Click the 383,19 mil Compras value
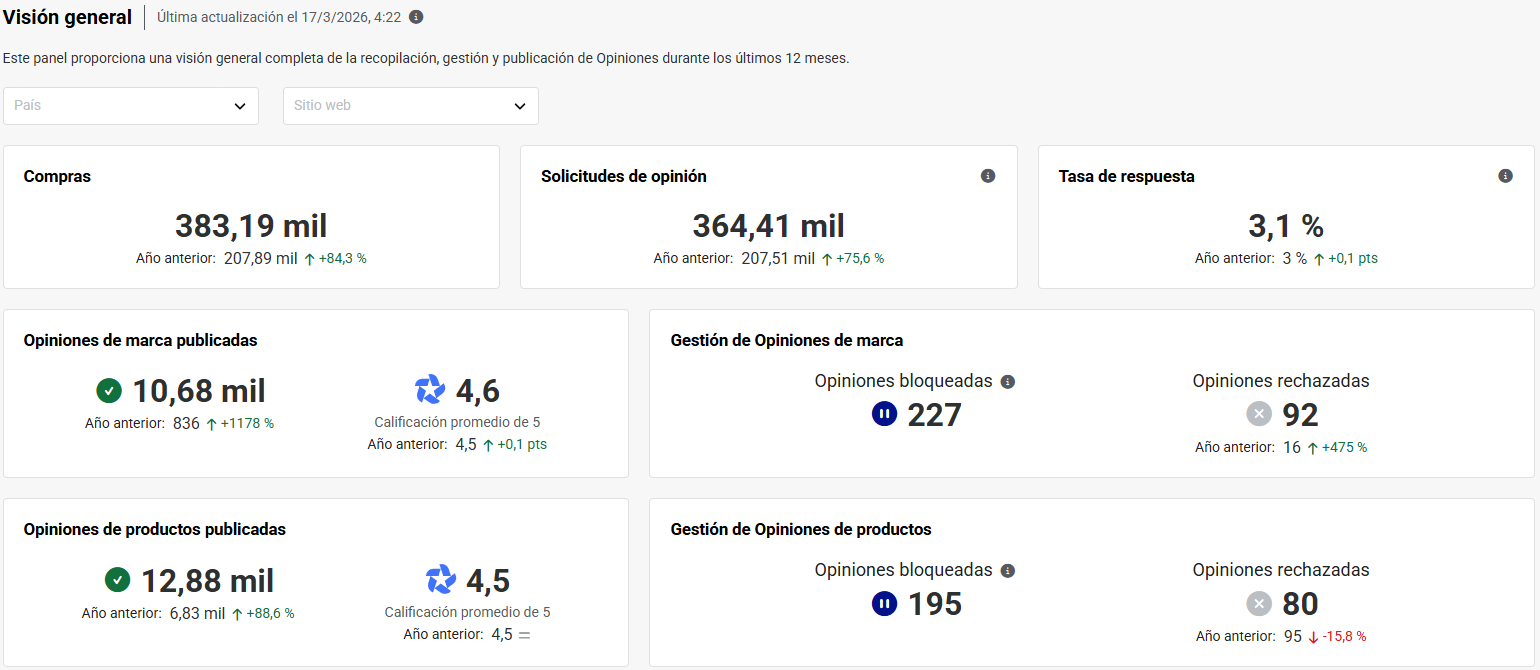1540x670 pixels. tap(251, 226)
